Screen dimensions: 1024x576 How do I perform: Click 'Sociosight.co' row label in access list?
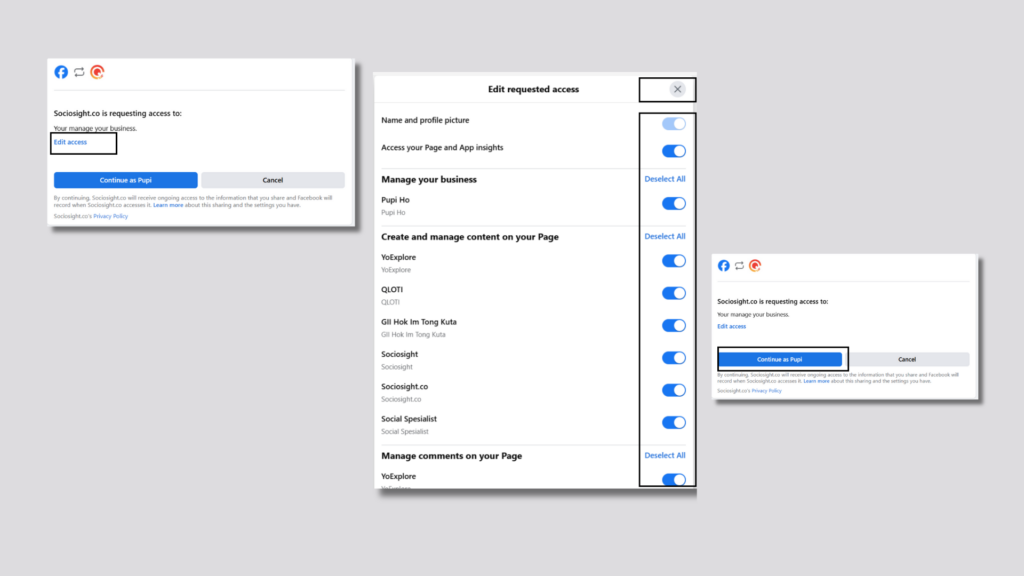pyautogui.click(x=404, y=387)
